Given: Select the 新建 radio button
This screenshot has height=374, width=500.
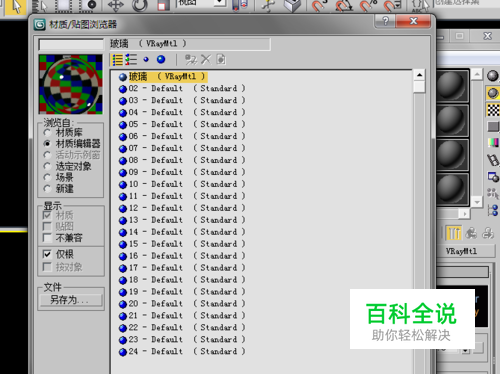Looking at the screenshot, I should point(47,189).
